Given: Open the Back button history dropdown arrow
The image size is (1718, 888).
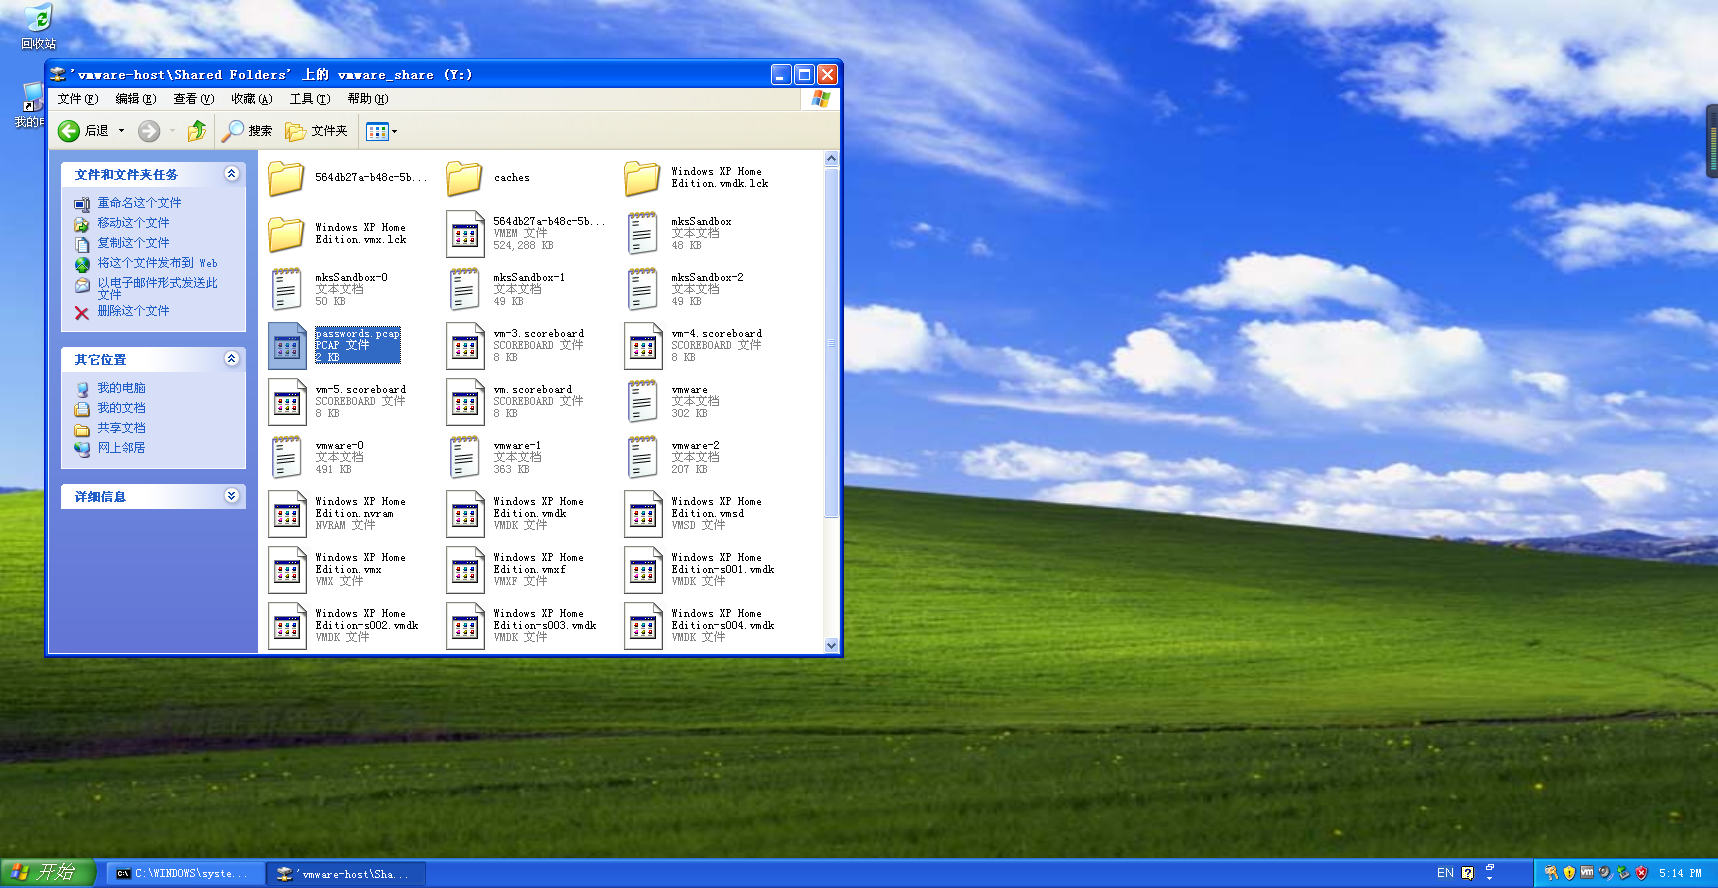Looking at the screenshot, I should coord(122,131).
